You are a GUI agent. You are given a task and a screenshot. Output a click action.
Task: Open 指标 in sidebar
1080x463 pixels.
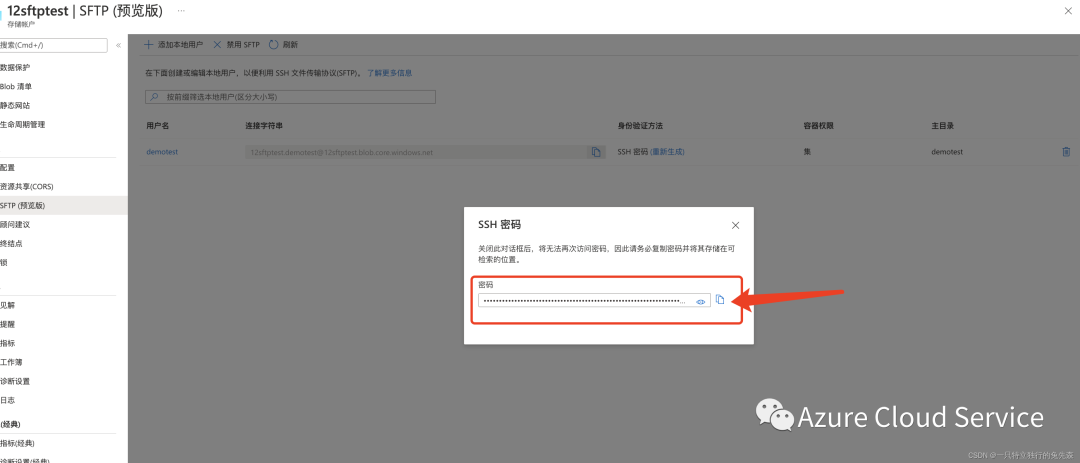[8, 343]
